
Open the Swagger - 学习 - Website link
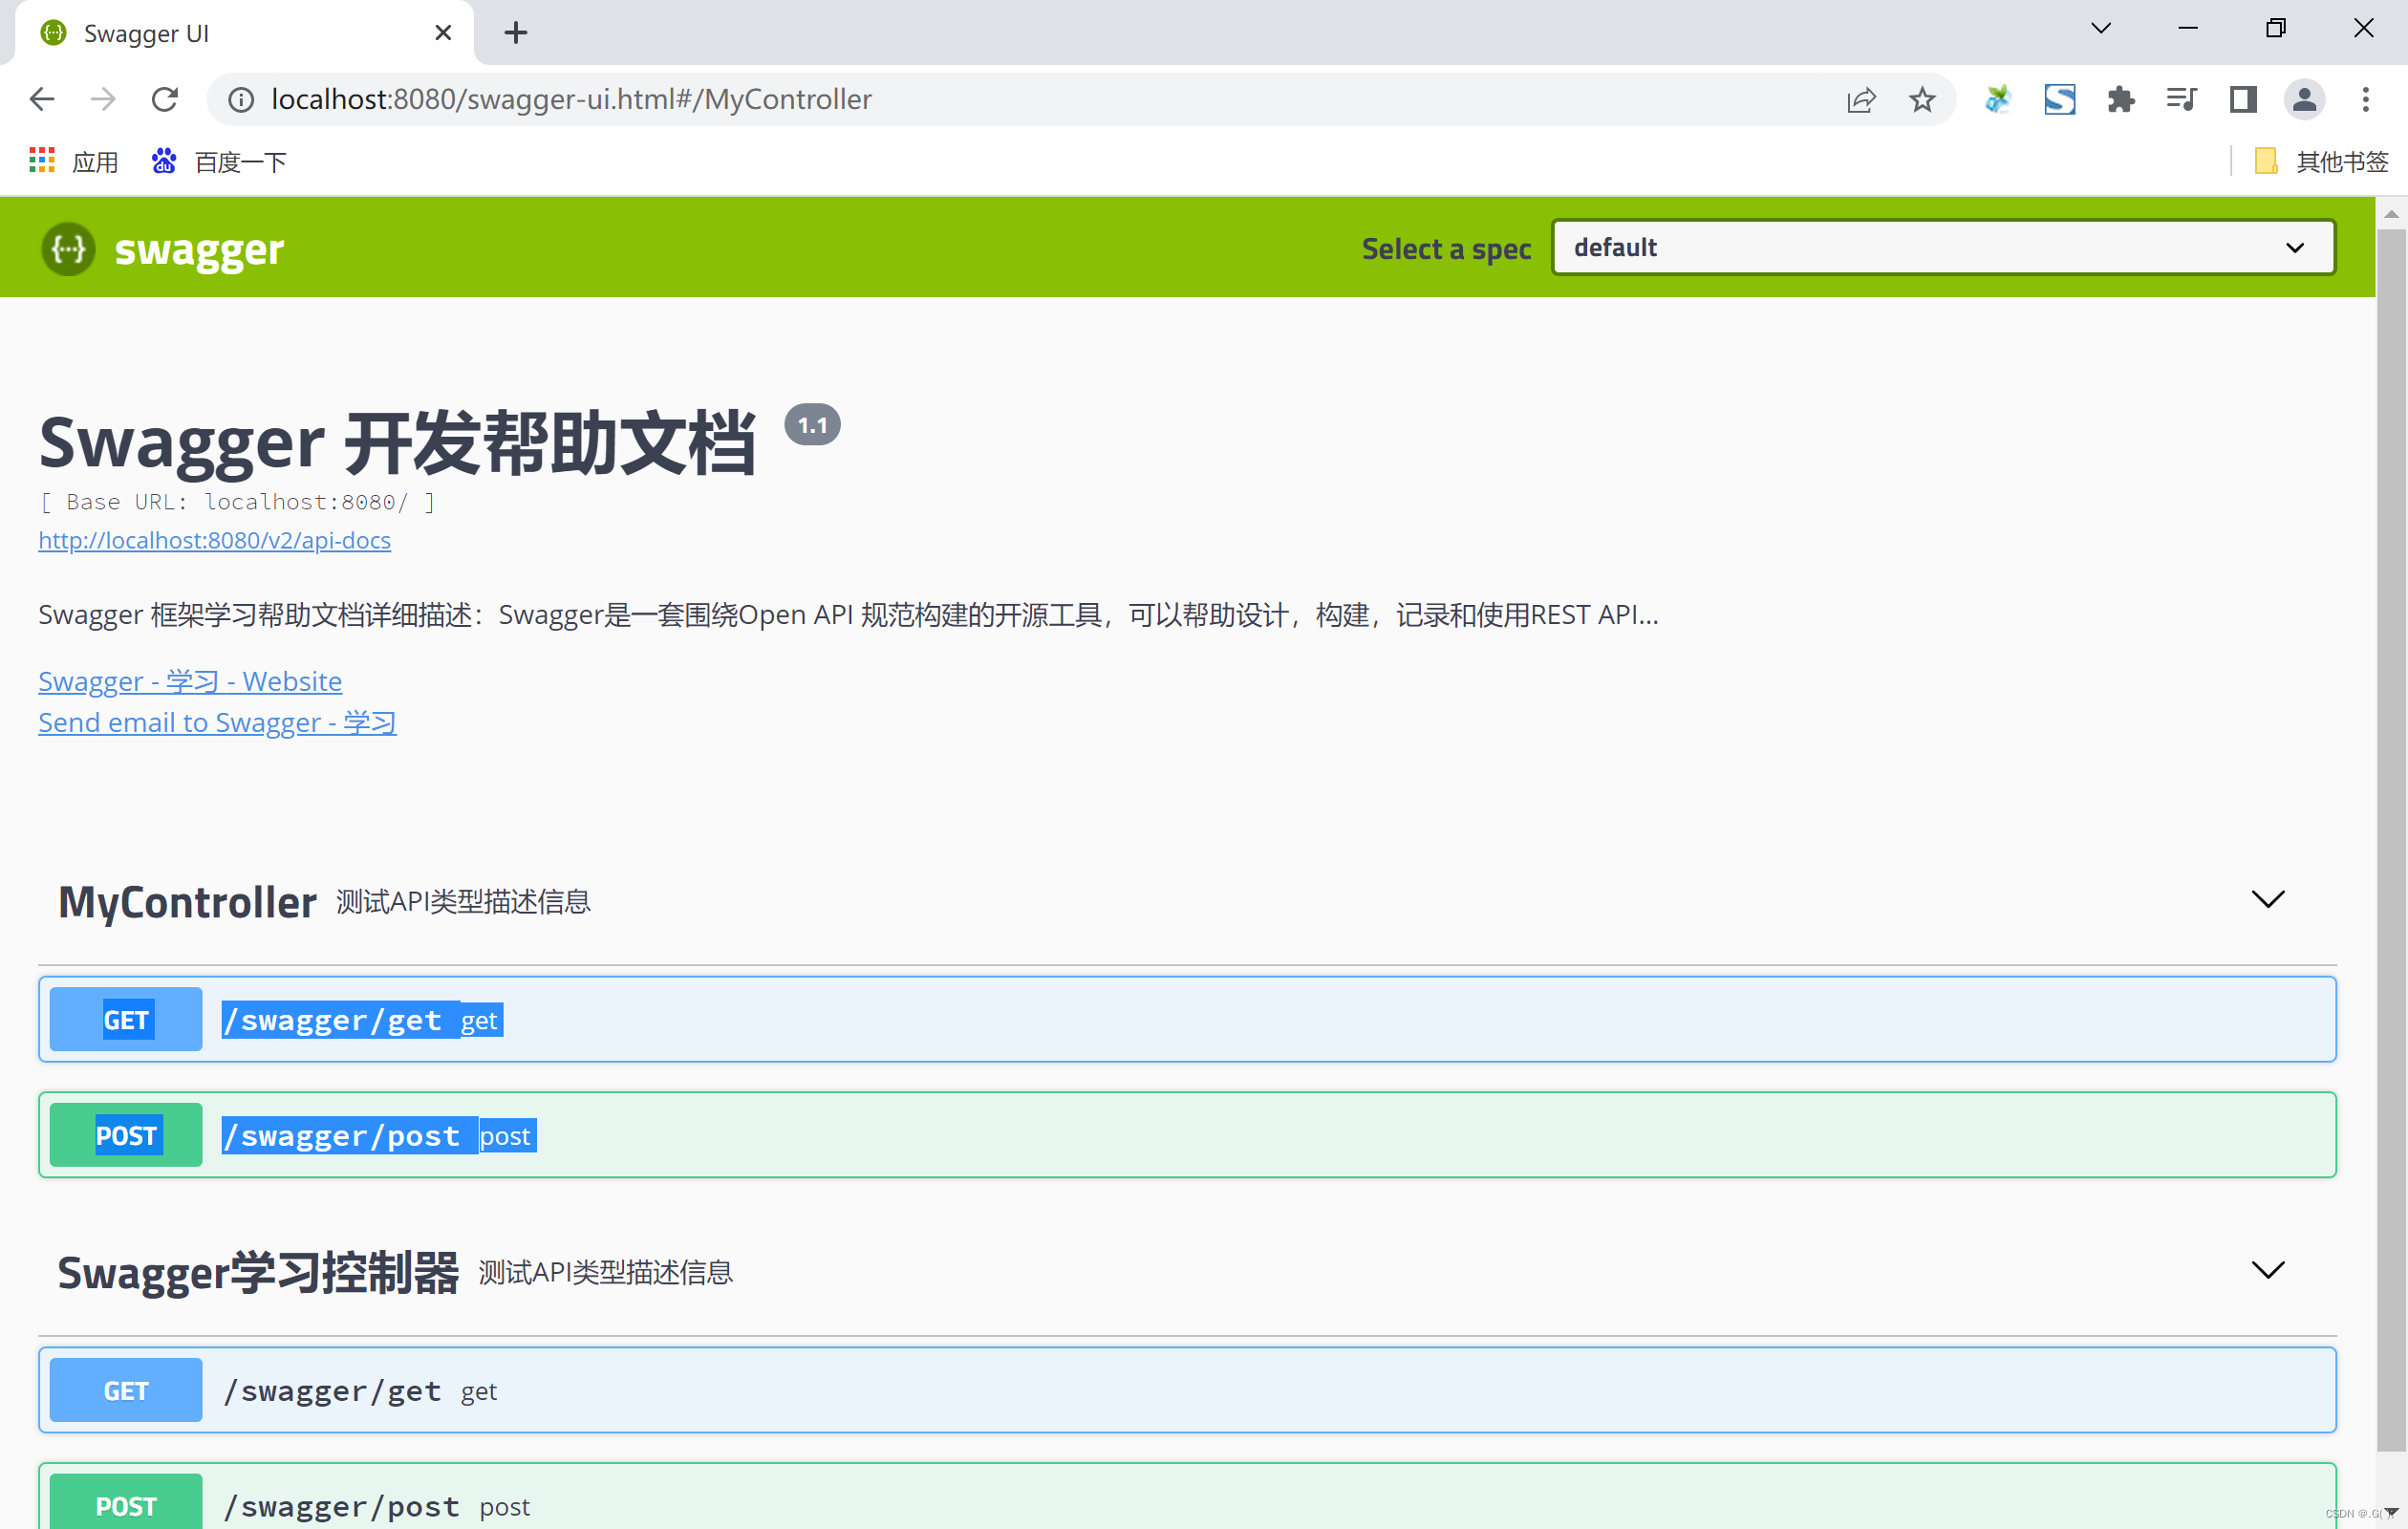point(190,681)
